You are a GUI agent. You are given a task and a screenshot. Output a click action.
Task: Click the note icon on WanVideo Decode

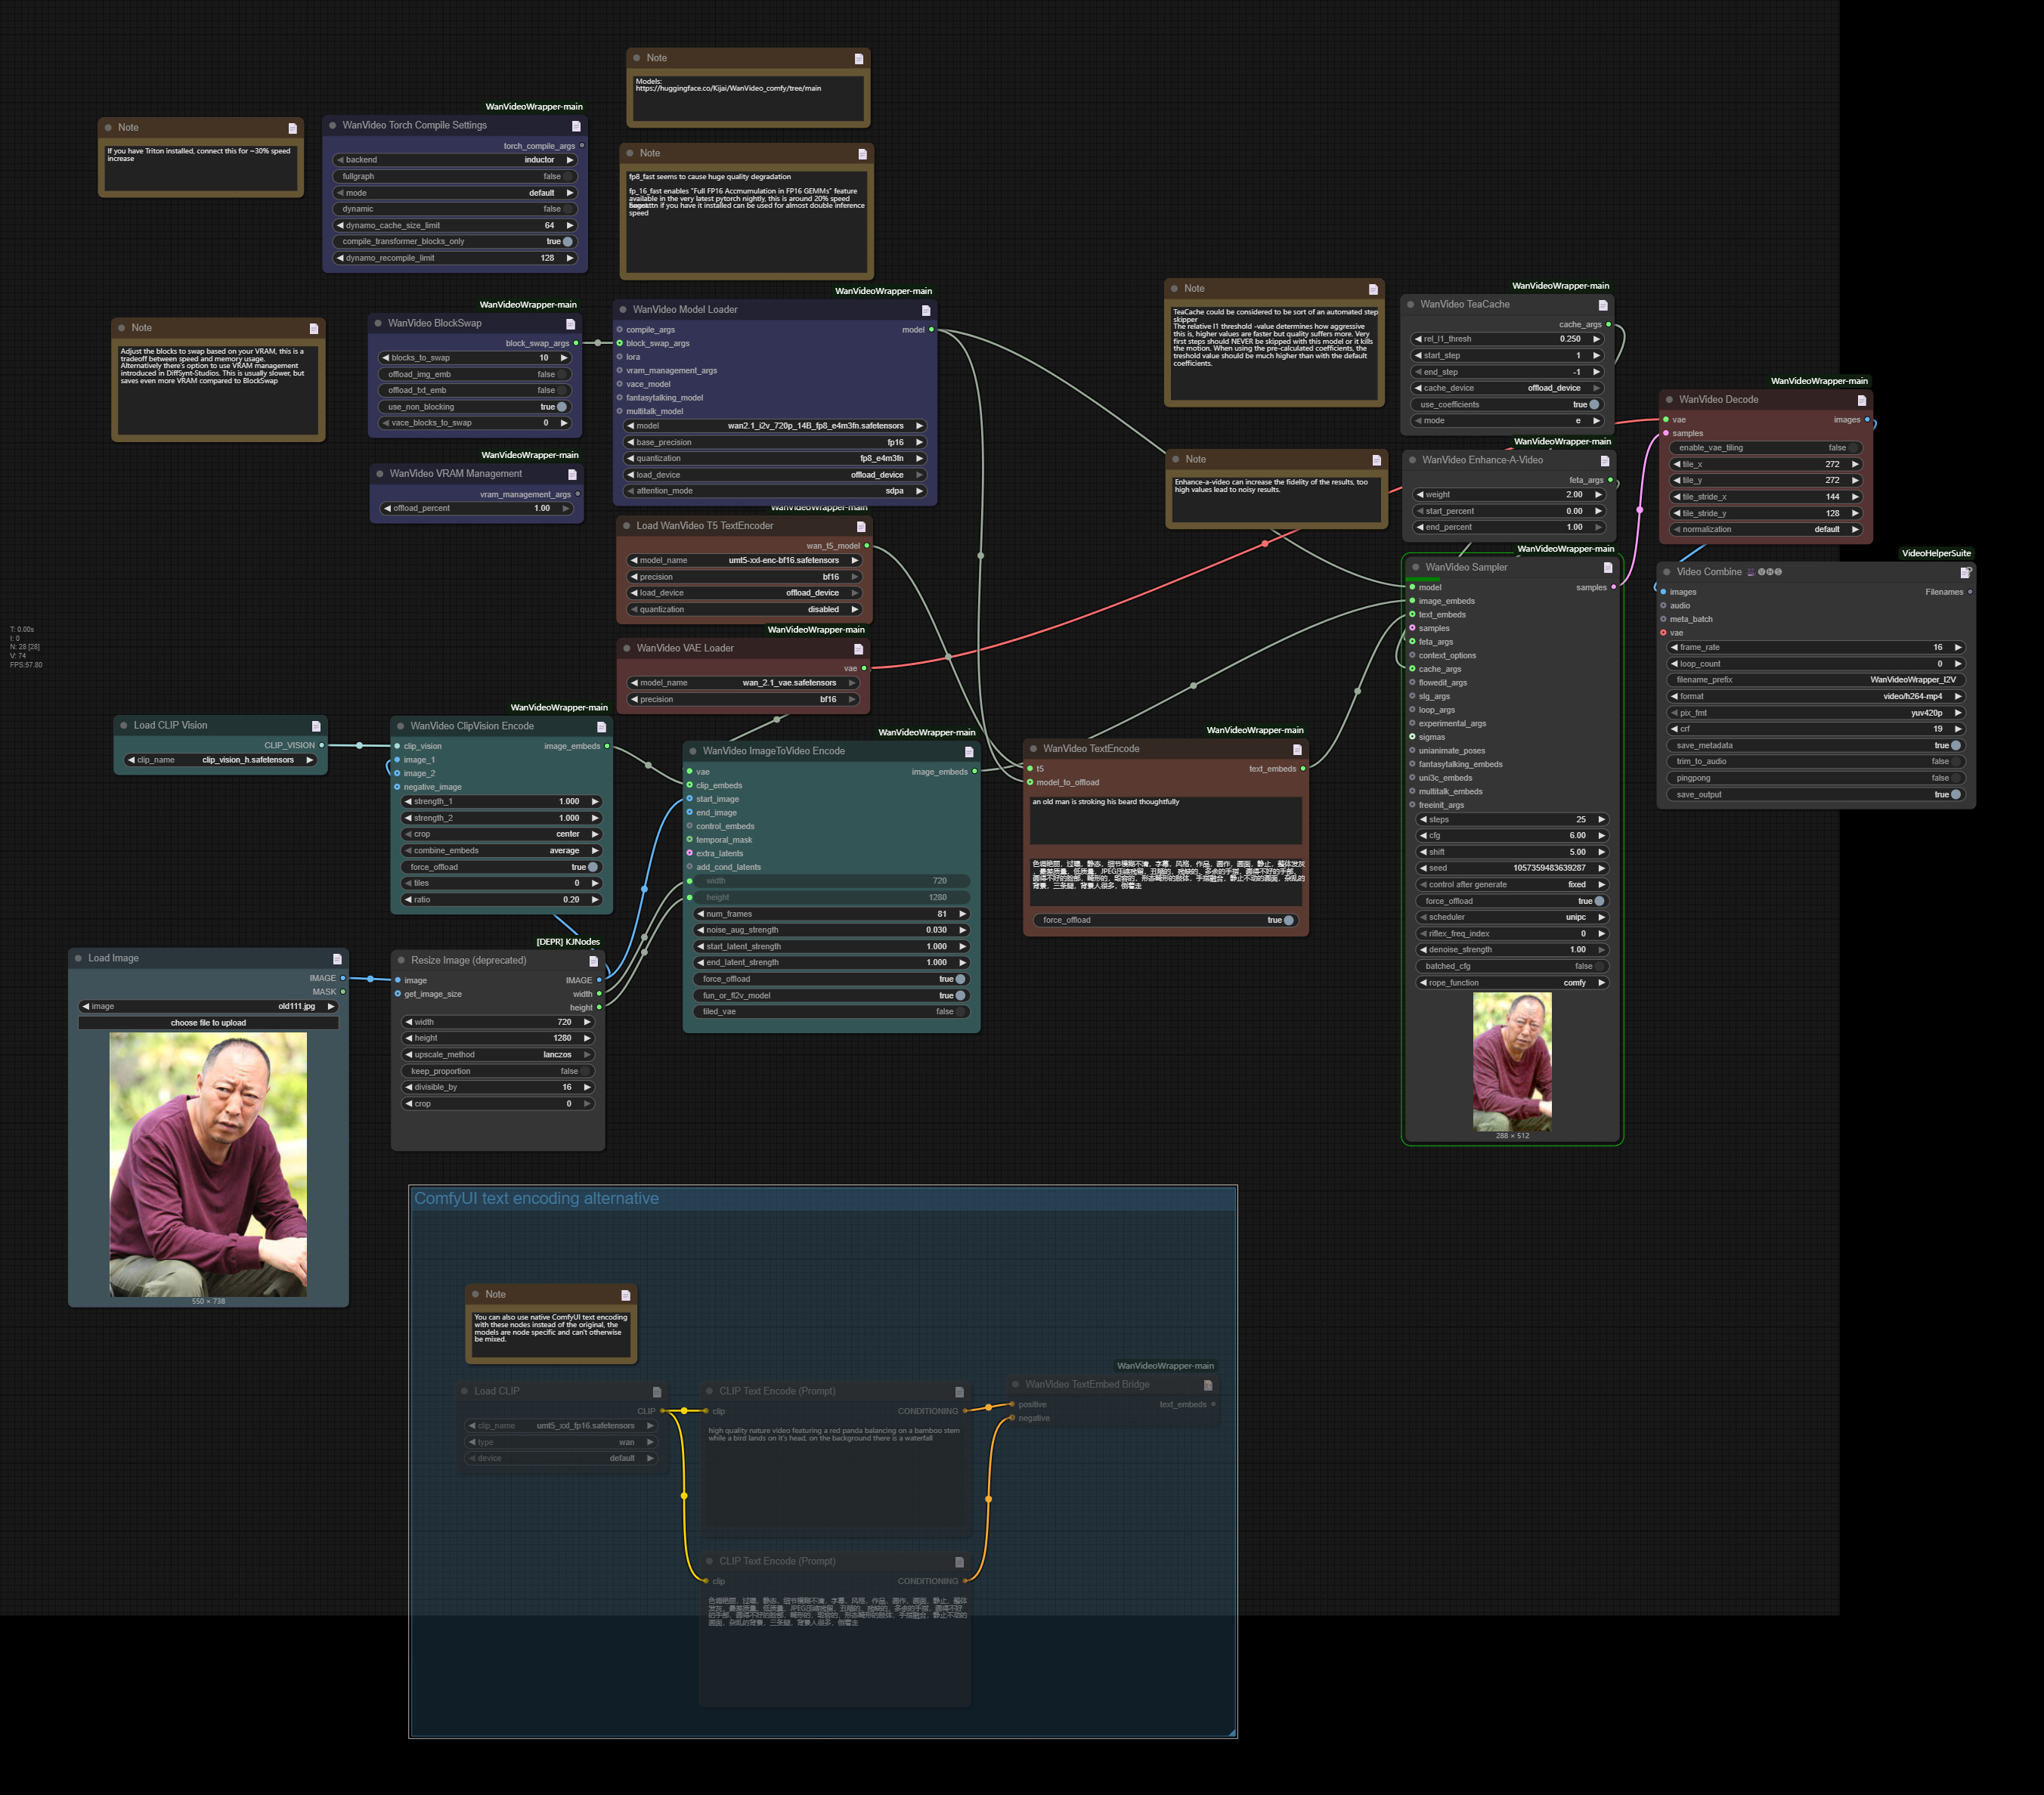pyautogui.click(x=1862, y=400)
